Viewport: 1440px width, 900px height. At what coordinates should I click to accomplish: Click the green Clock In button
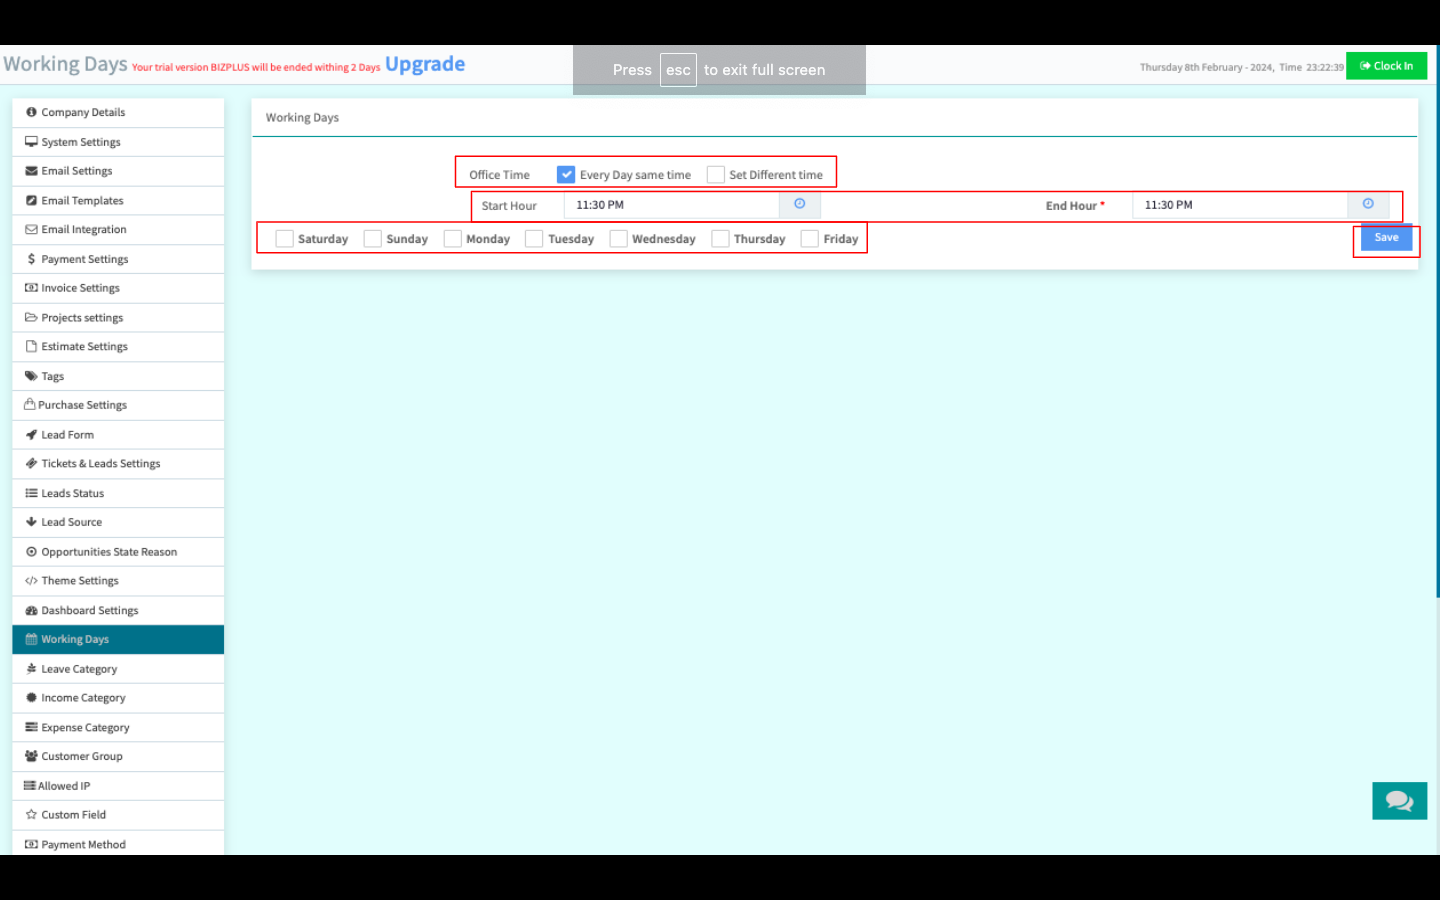click(x=1386, y=66)
